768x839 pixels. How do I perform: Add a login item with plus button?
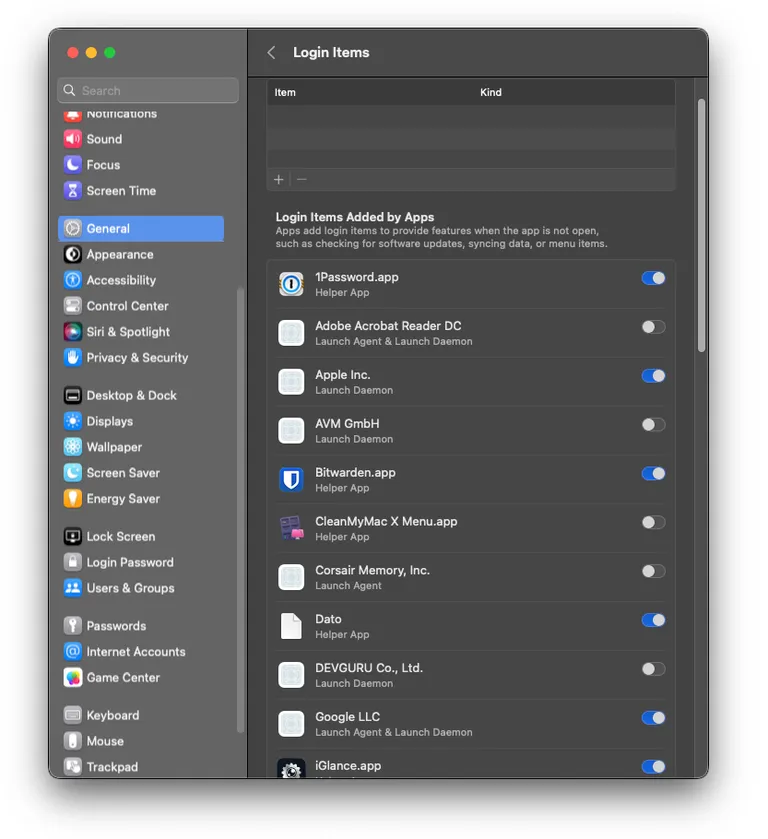click(279, 179)
